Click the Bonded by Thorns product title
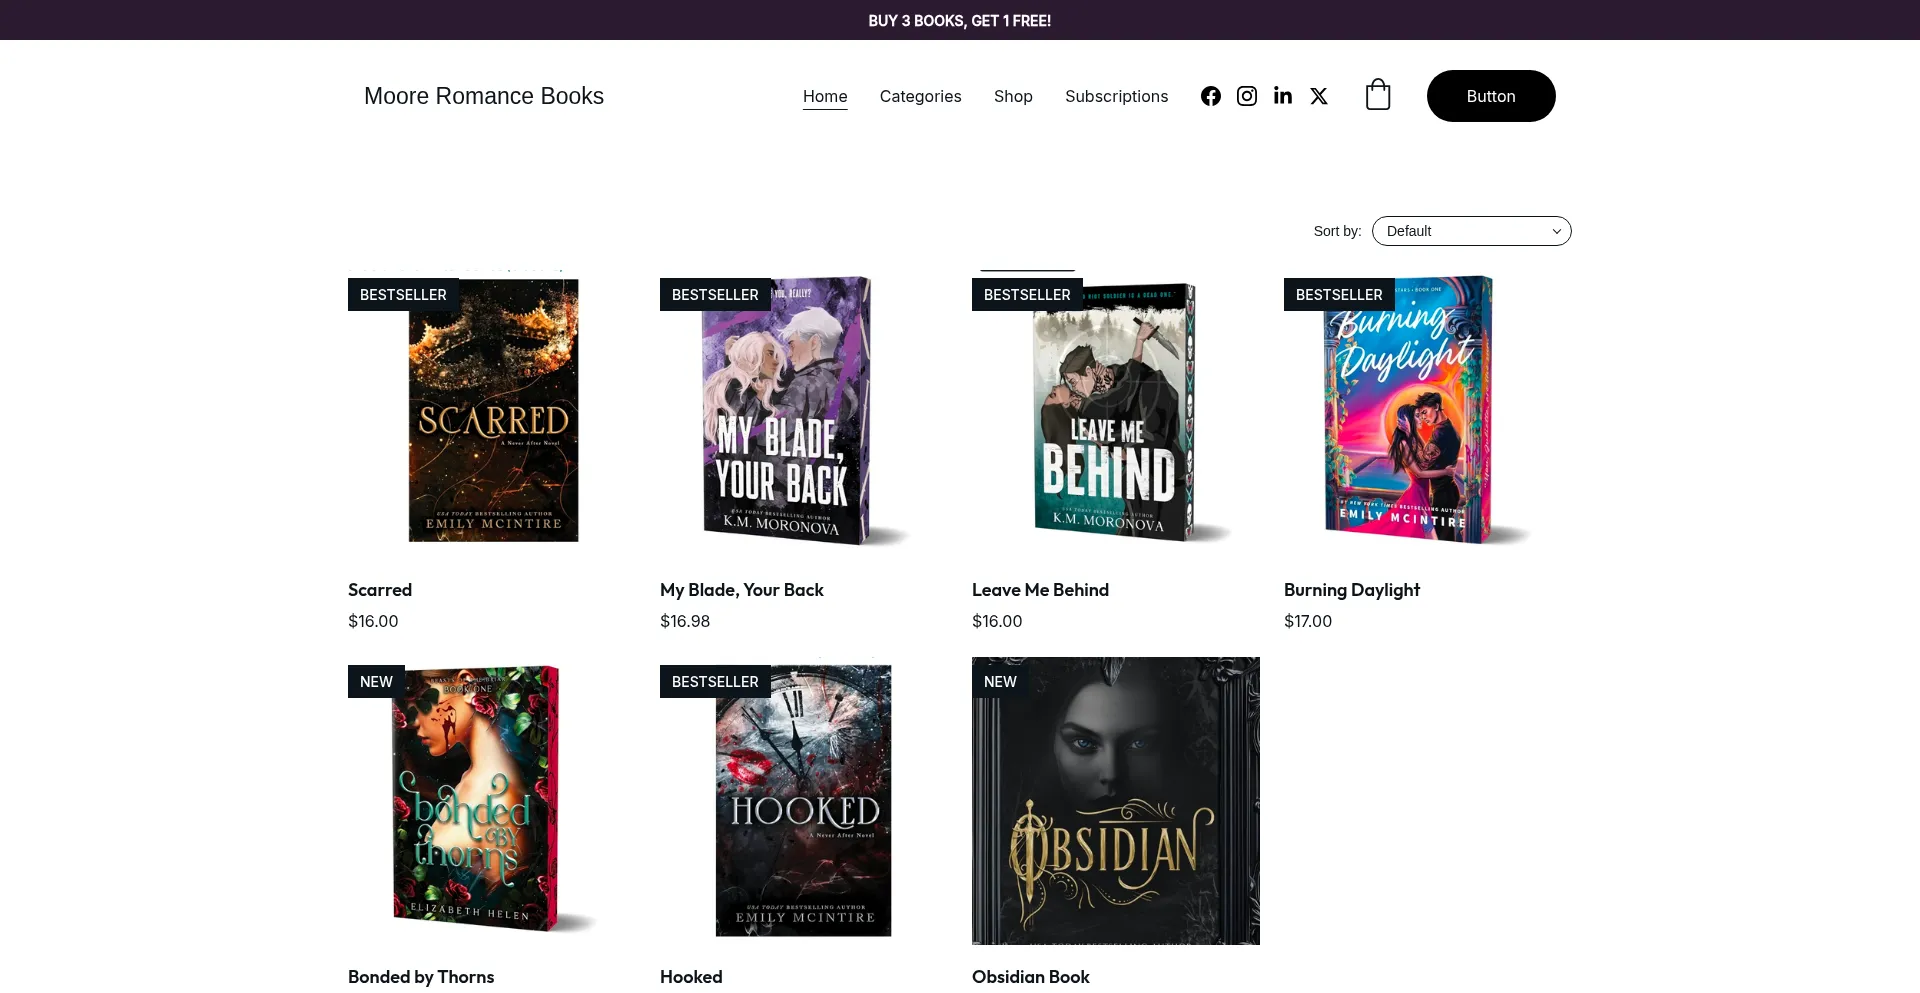1920x993 pixels. click(x=421, y=977)
